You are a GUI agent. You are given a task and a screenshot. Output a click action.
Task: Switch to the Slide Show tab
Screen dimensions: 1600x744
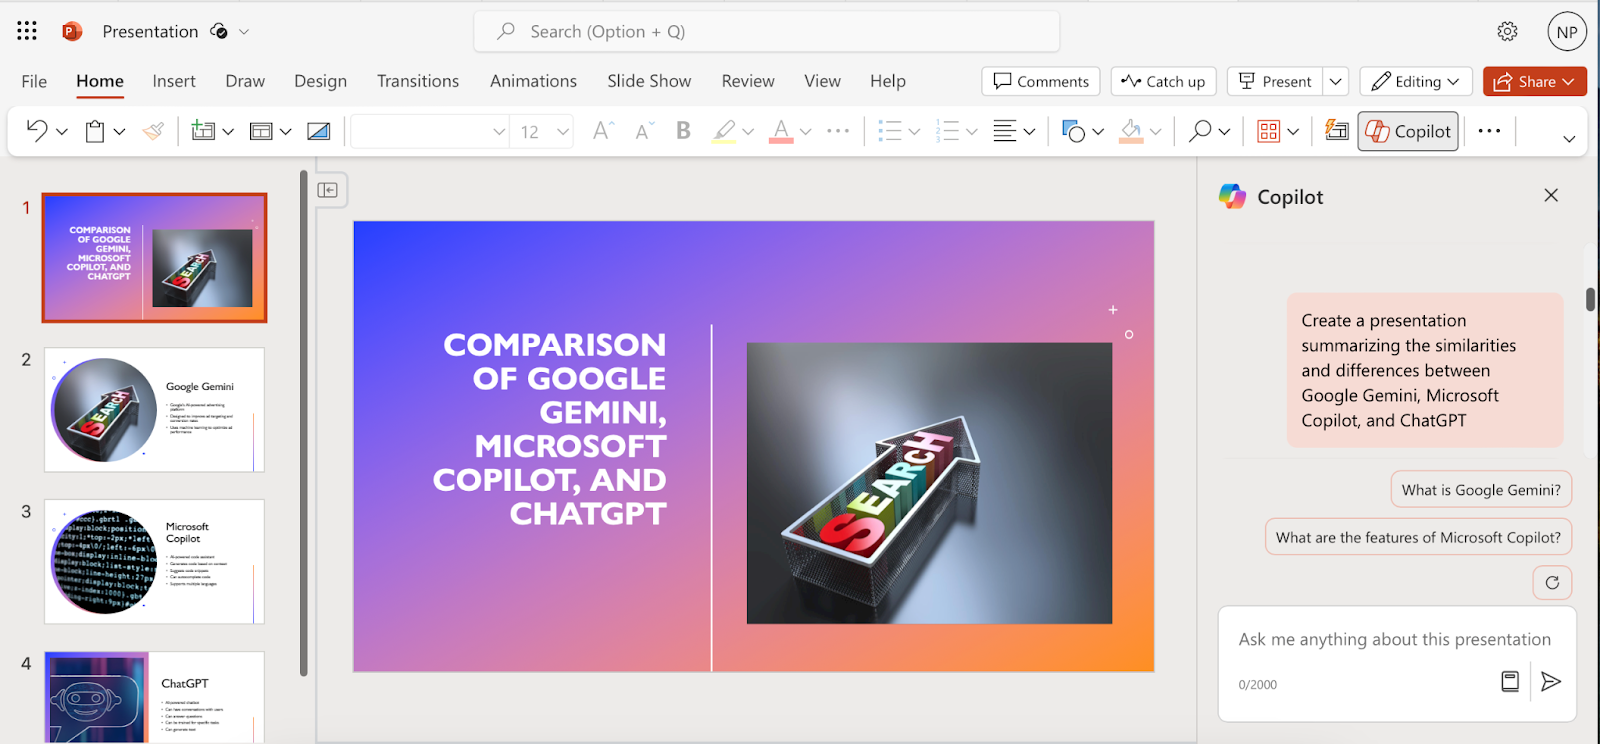pyautogui.click(x=649, y=81)
